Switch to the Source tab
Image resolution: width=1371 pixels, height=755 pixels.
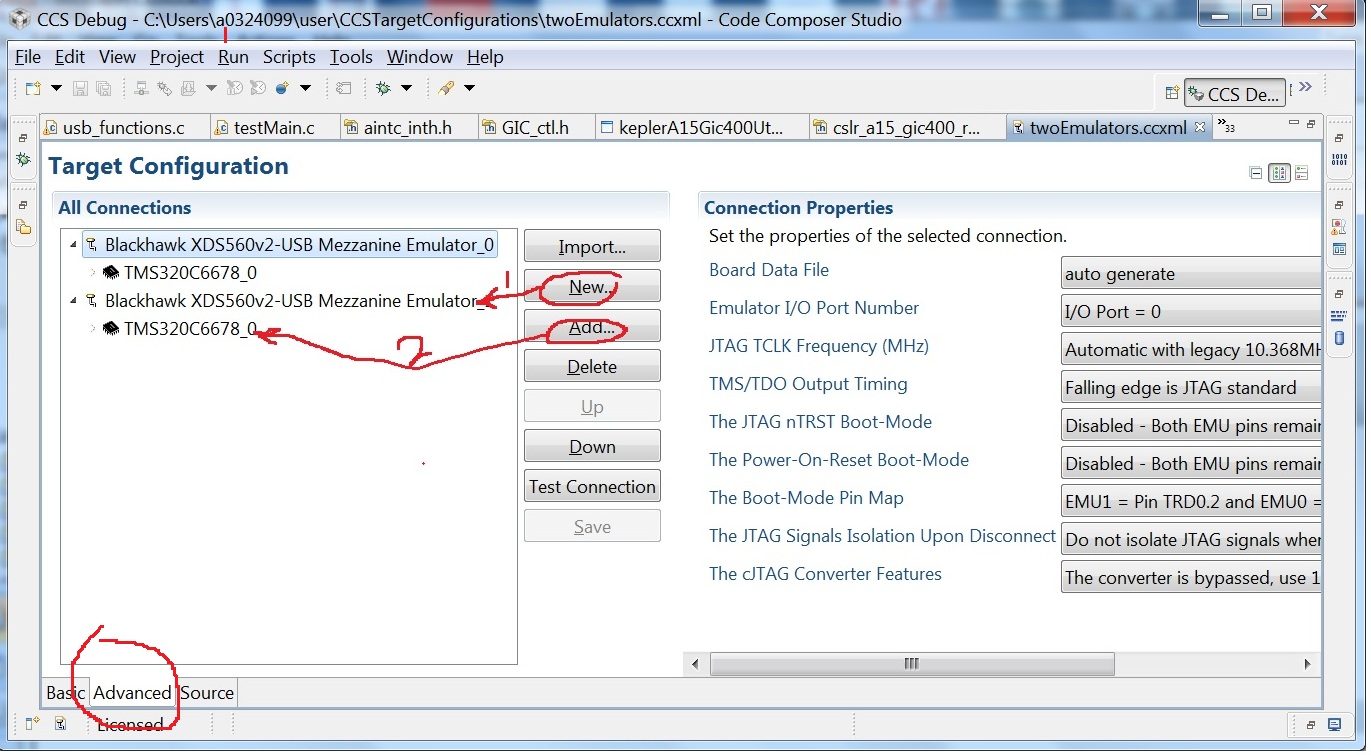(207, 693)
